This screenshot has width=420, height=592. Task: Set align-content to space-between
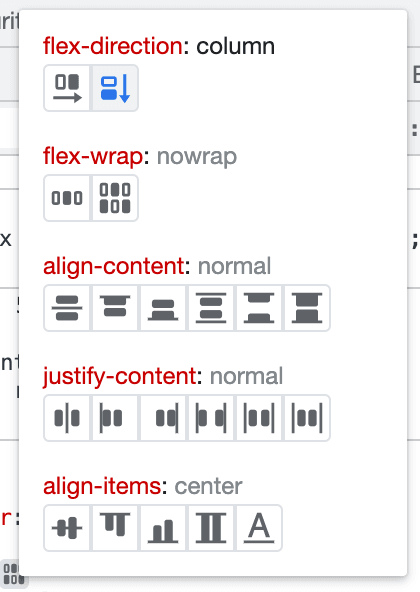click(x=259, y=308)
